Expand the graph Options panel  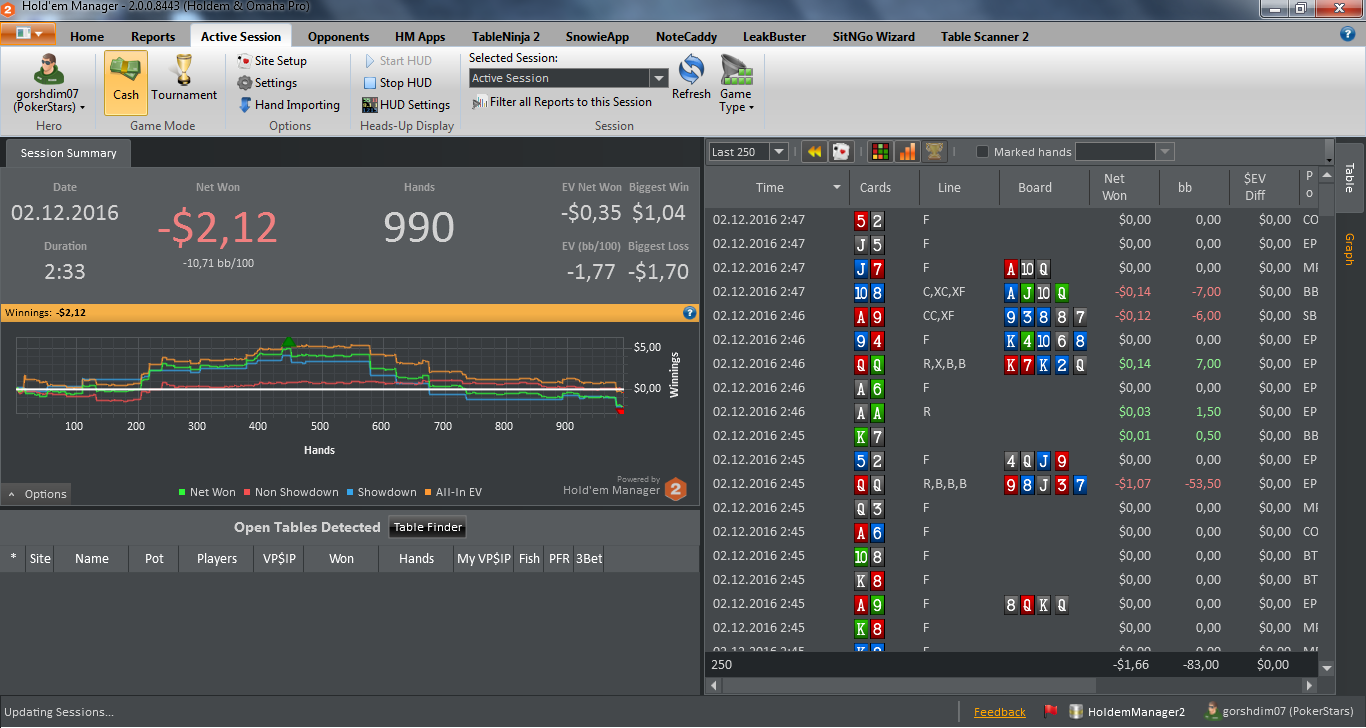pyautogui.click(x=37, y=494)
